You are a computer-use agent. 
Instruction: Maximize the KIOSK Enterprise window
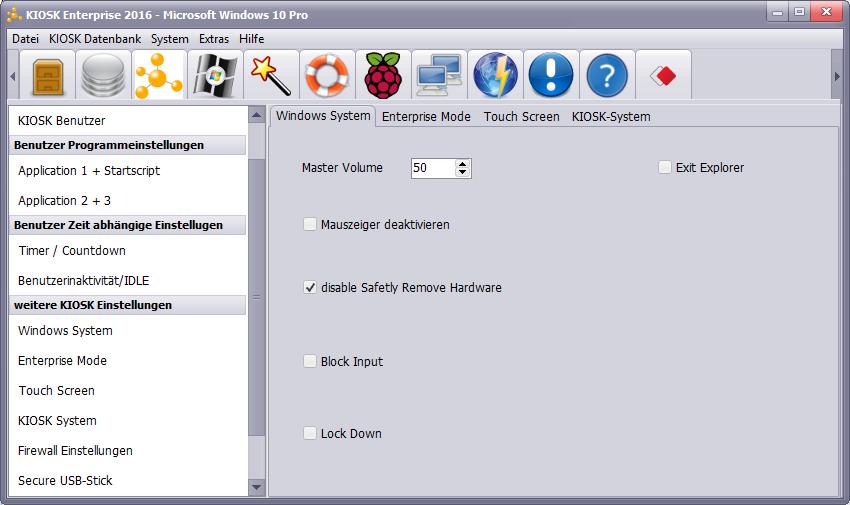click(800, 12)
